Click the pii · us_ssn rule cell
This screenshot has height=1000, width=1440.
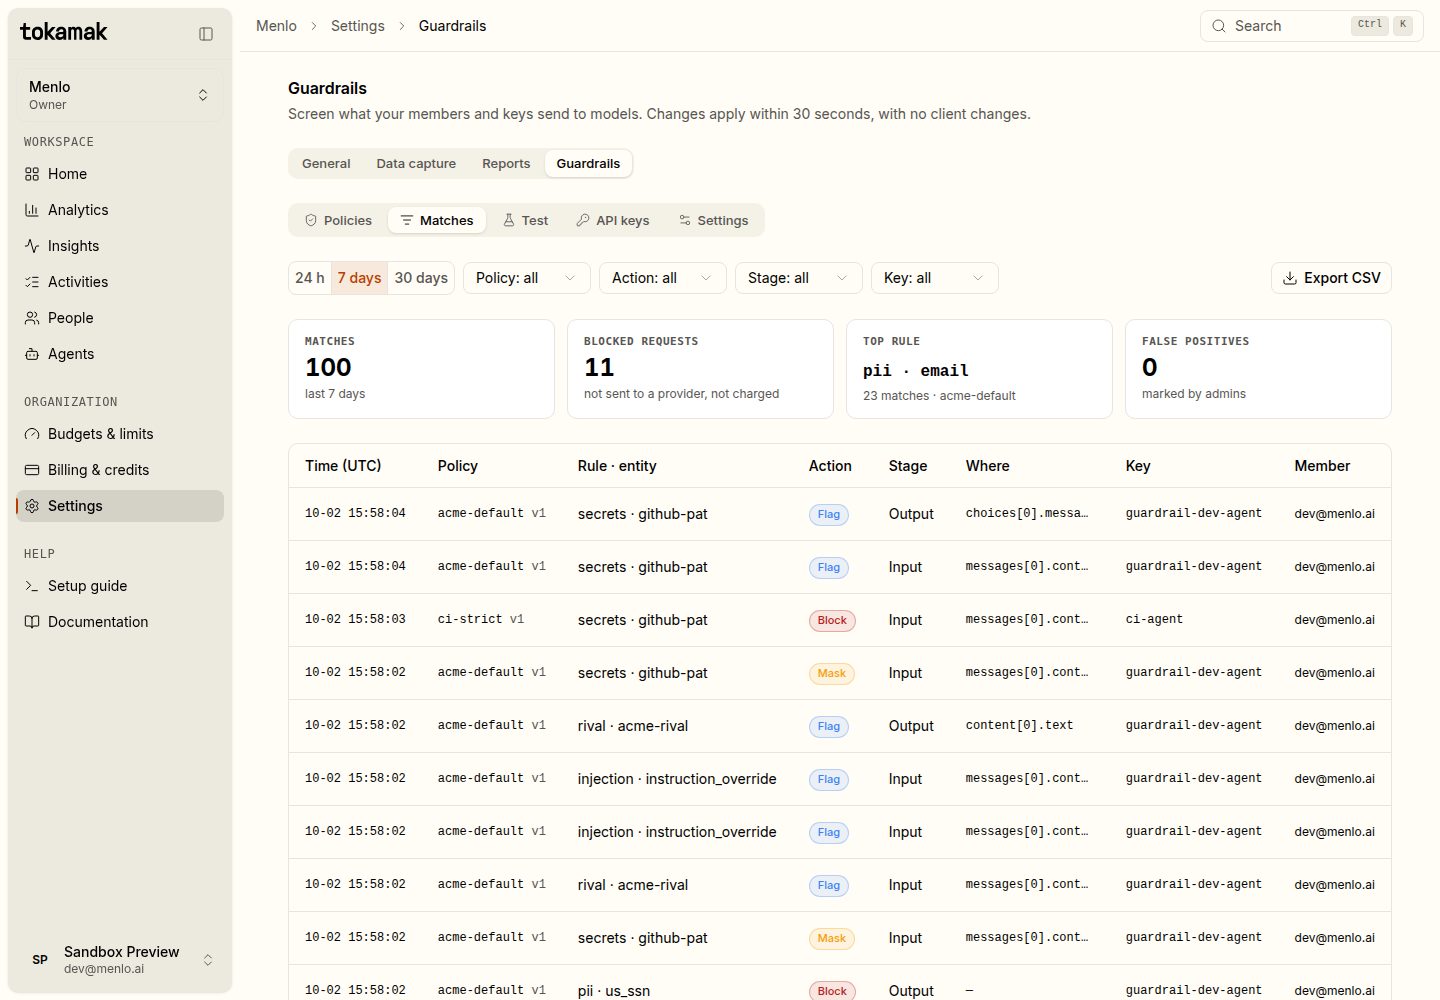coord(614,991)
